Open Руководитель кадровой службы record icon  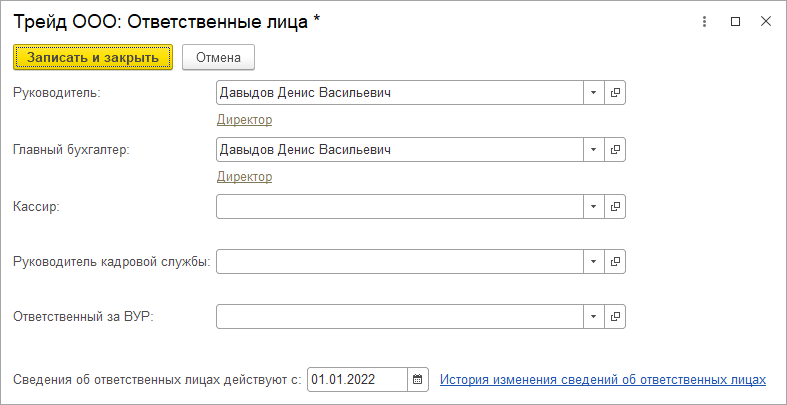[x=616, y=262]
